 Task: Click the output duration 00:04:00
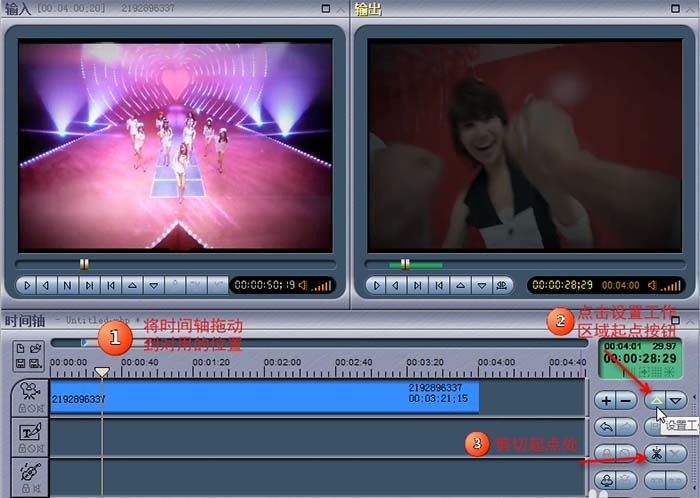[x=621, y=285]
